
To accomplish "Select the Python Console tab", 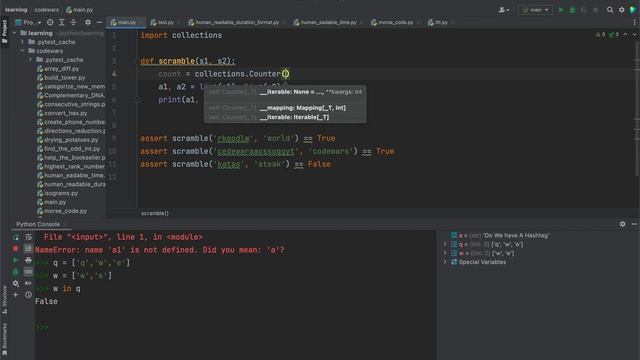I will pyautogui.click(x=38, y=224).
